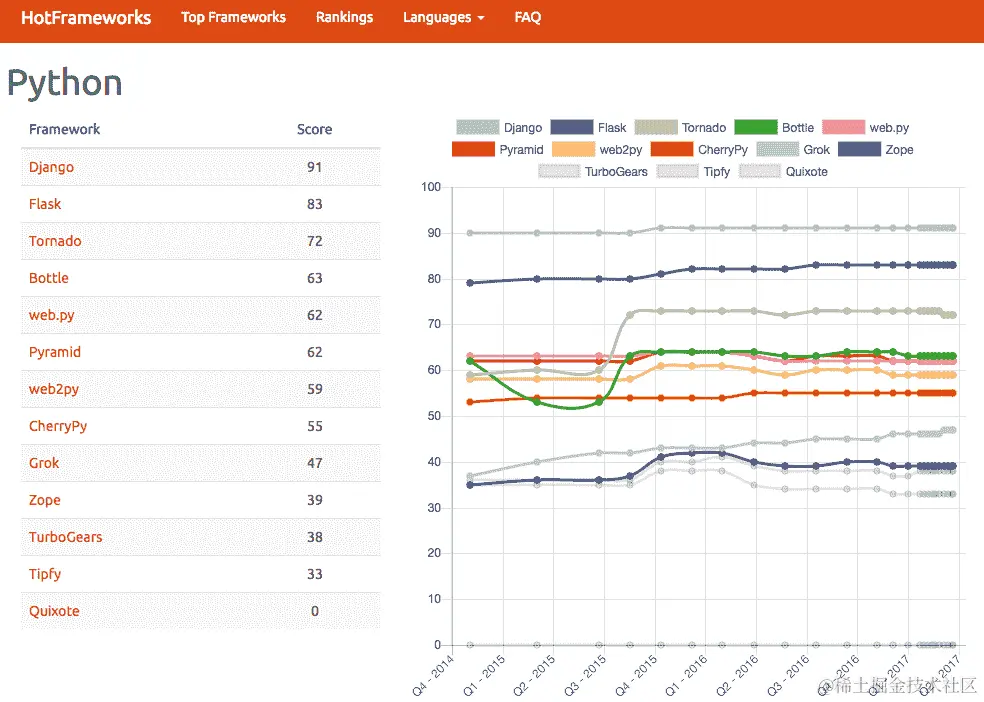Go to the Top Frameworks menu item

point(233,18)
